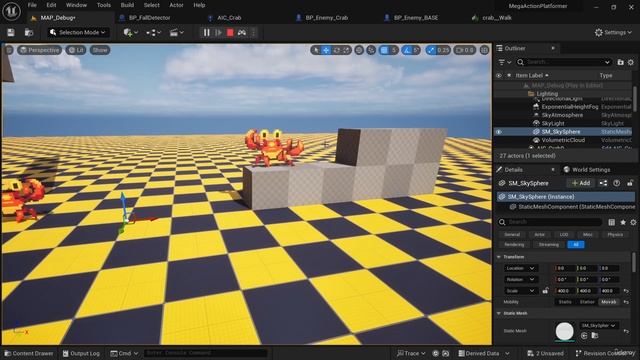The image size is (640, 360).
Task: Open the Blueprints toolbar dropdown
Action: [x=153, y=33]
